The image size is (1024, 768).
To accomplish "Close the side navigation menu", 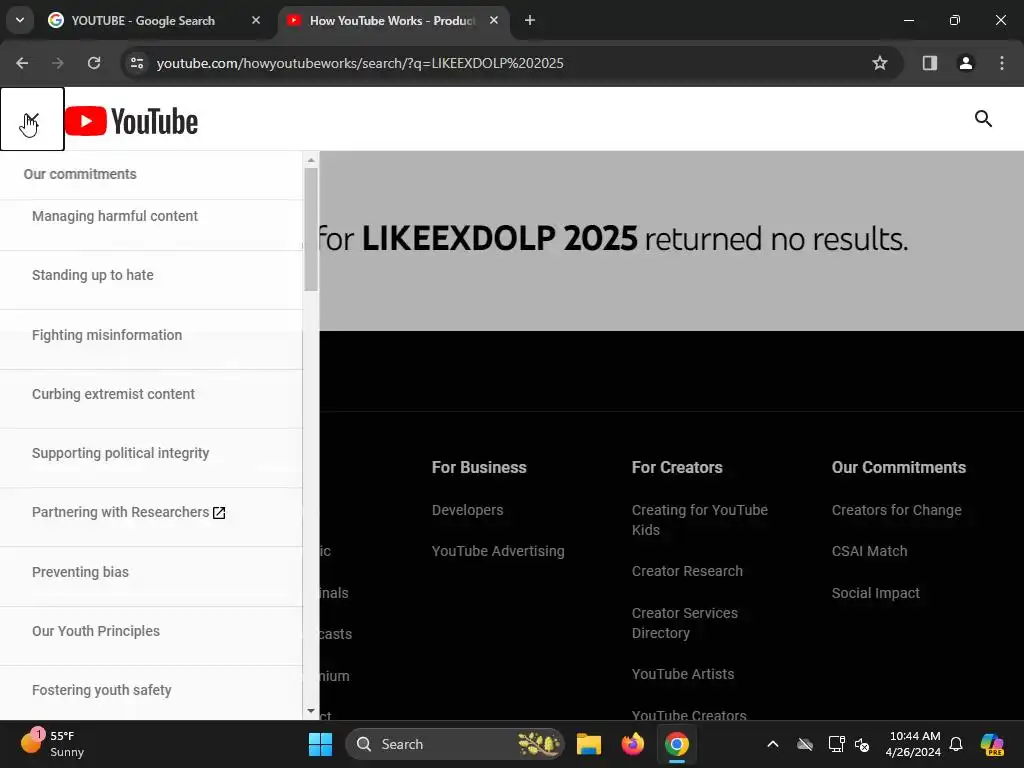I will pos(31,119).
